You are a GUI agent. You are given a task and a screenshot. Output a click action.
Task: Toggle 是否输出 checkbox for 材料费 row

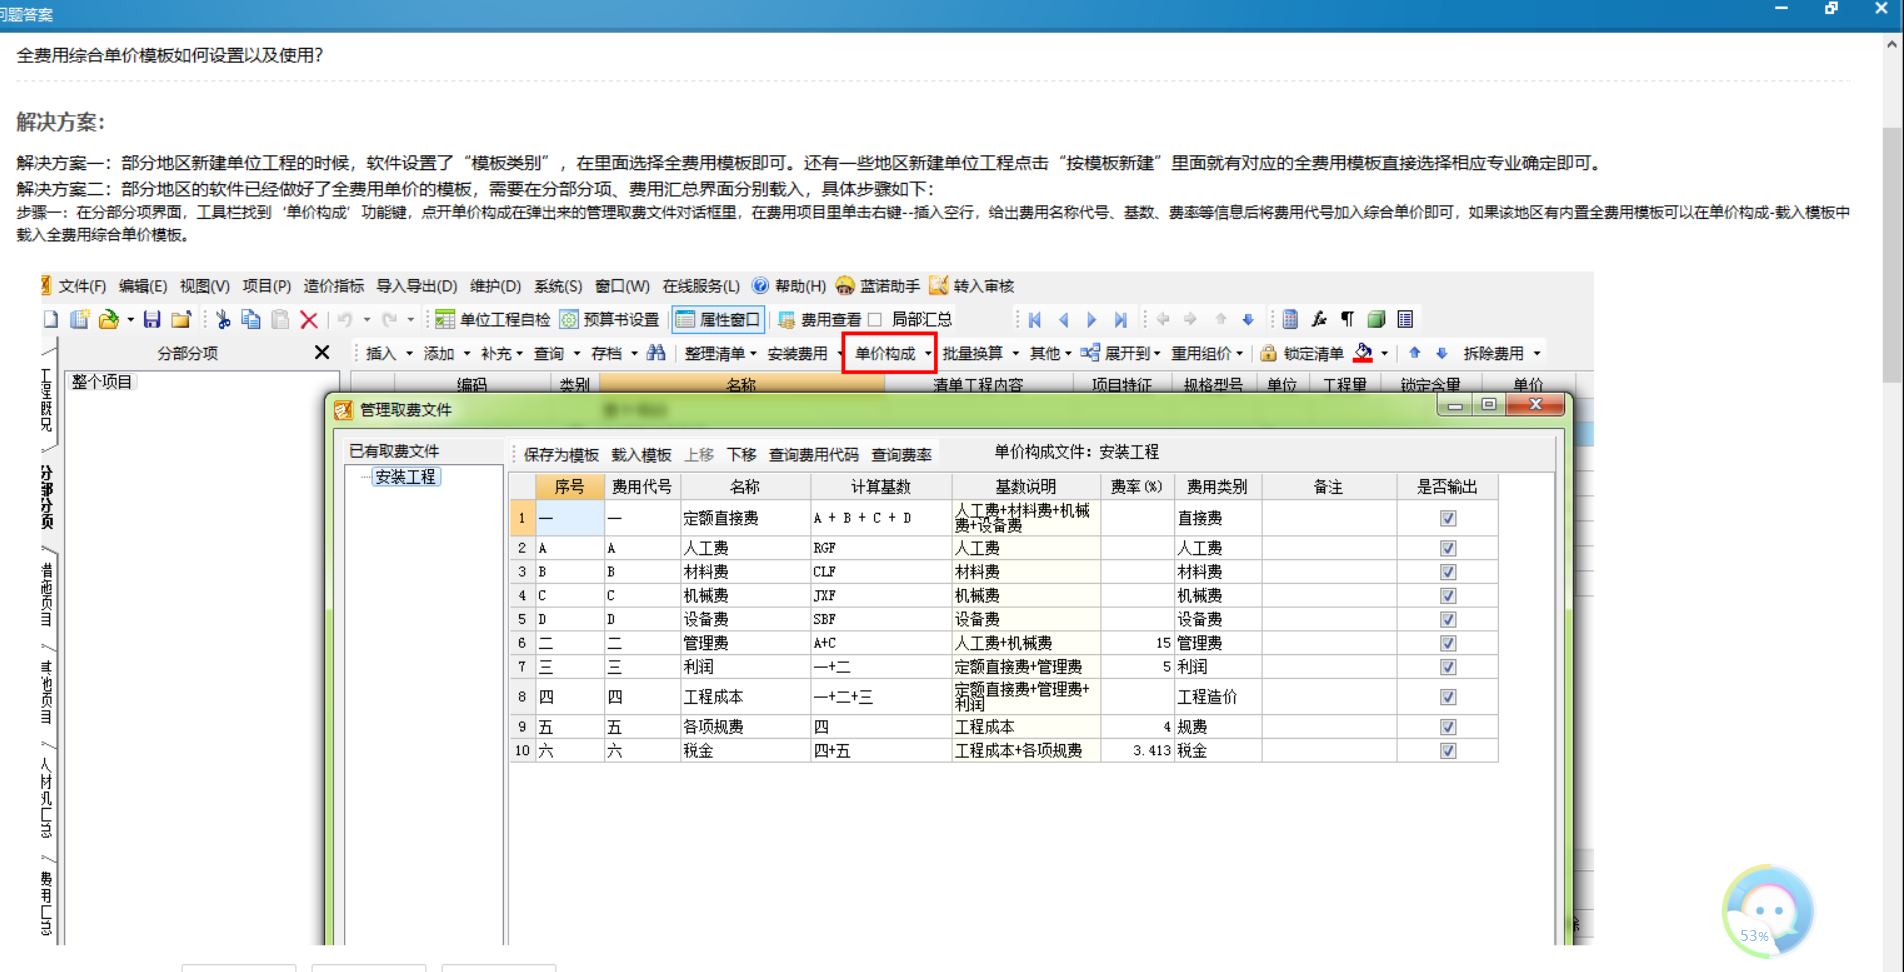pyautogui.click(x=1447, y=572)
